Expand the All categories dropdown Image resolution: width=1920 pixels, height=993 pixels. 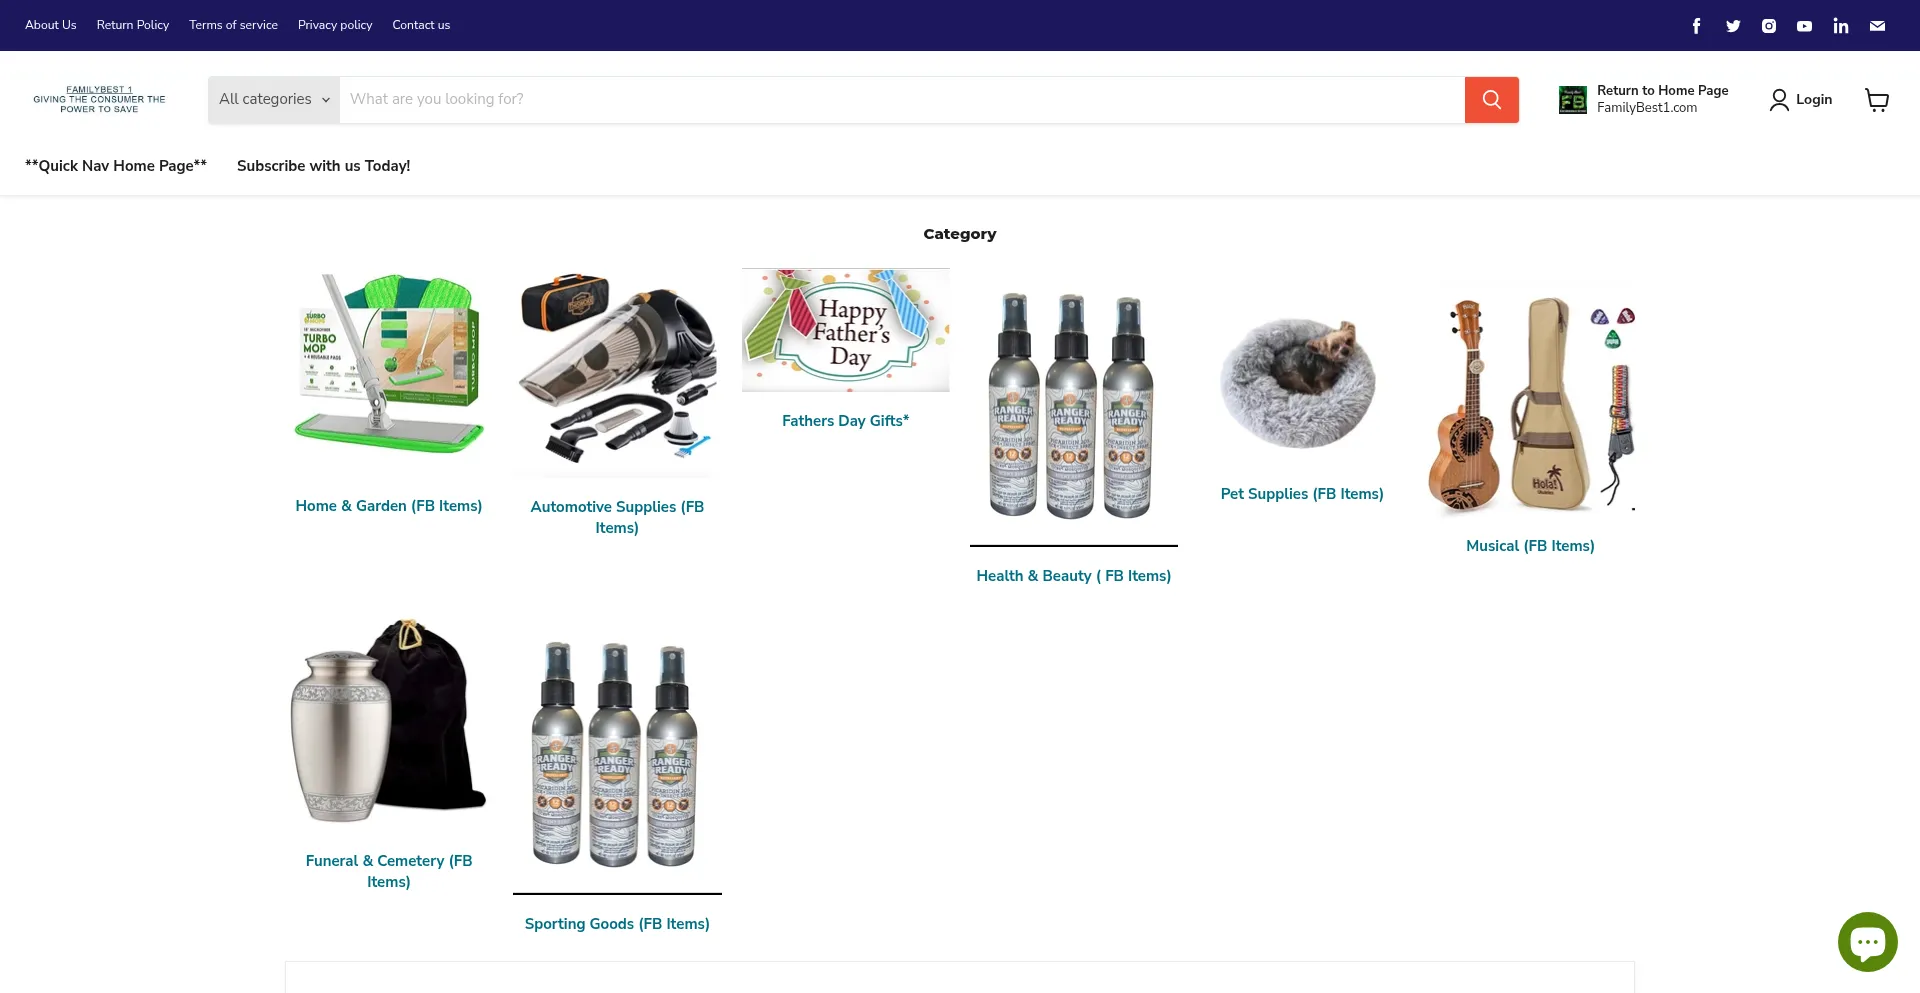coord(274,100)
